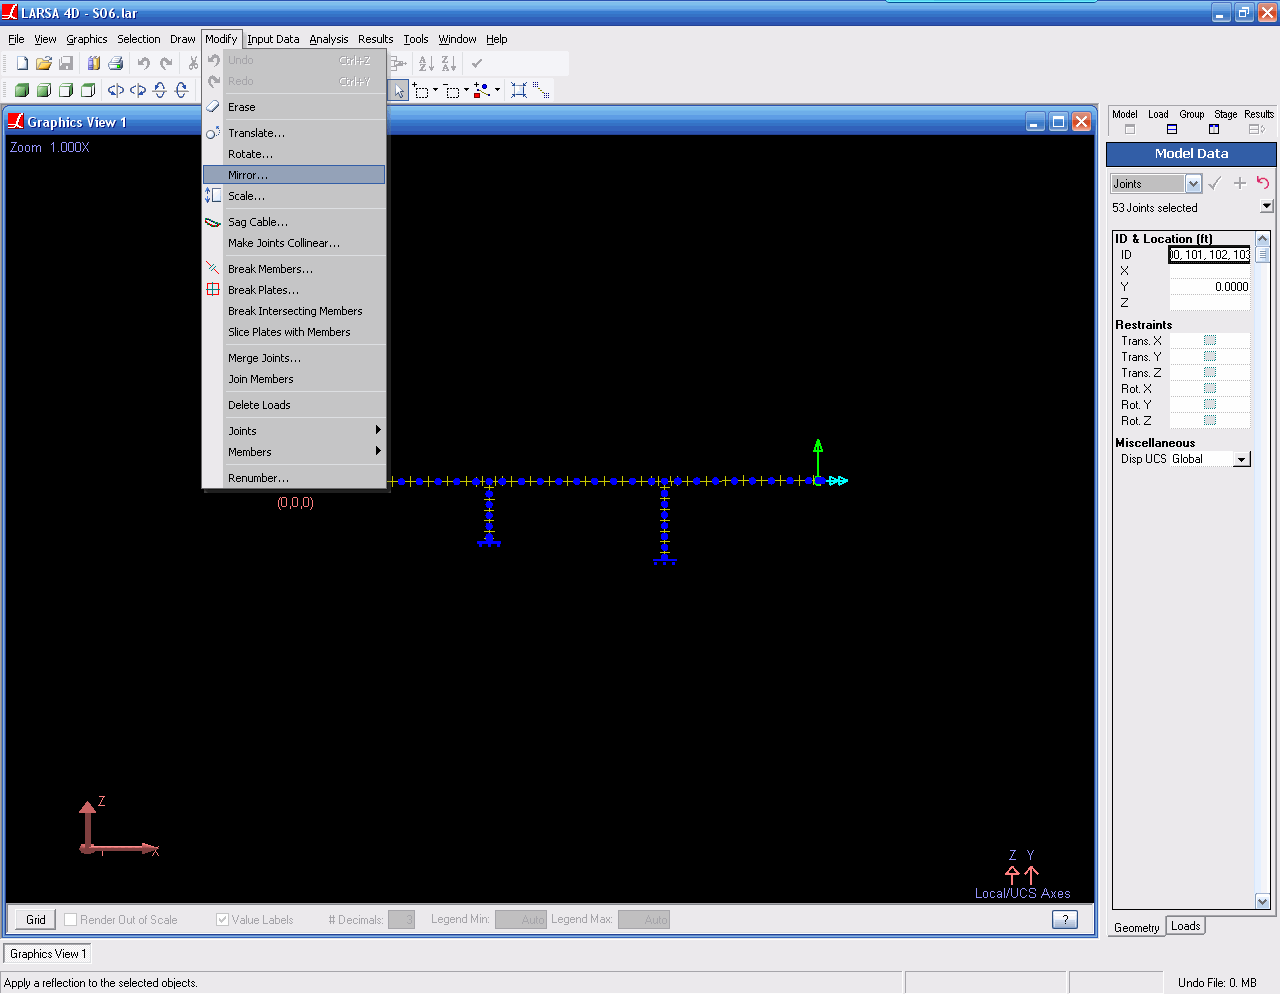1280x994 pixels.
Task: Choose Erase from the Modify menu
Action: point(294,107)
